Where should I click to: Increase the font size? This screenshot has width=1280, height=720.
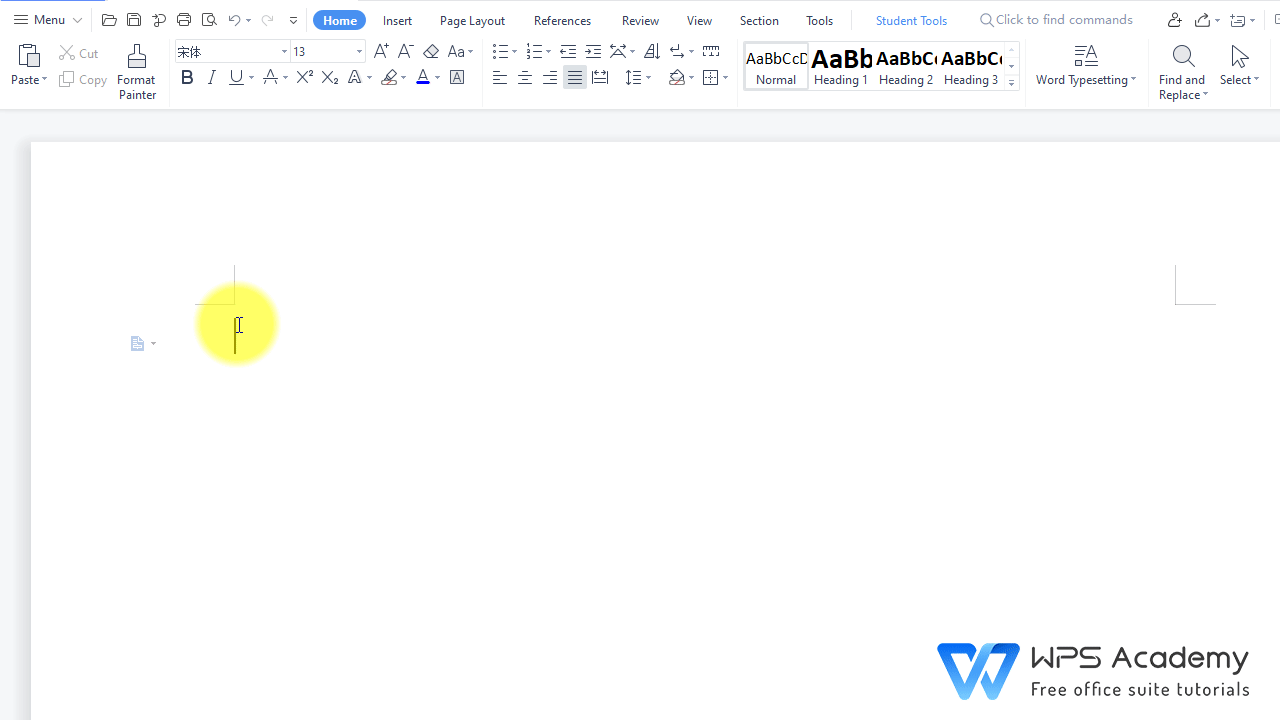[x=381, y=51]
